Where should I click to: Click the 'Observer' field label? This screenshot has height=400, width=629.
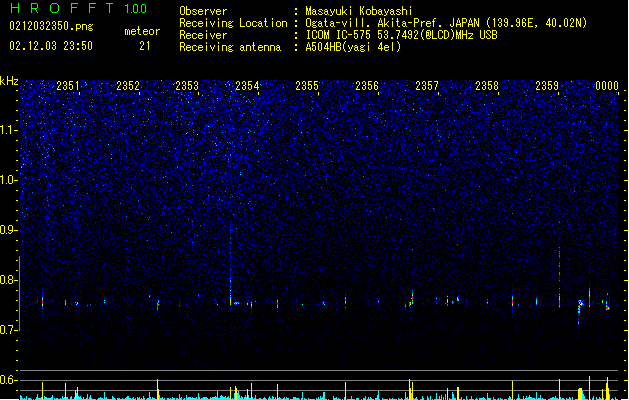(203, 11)
